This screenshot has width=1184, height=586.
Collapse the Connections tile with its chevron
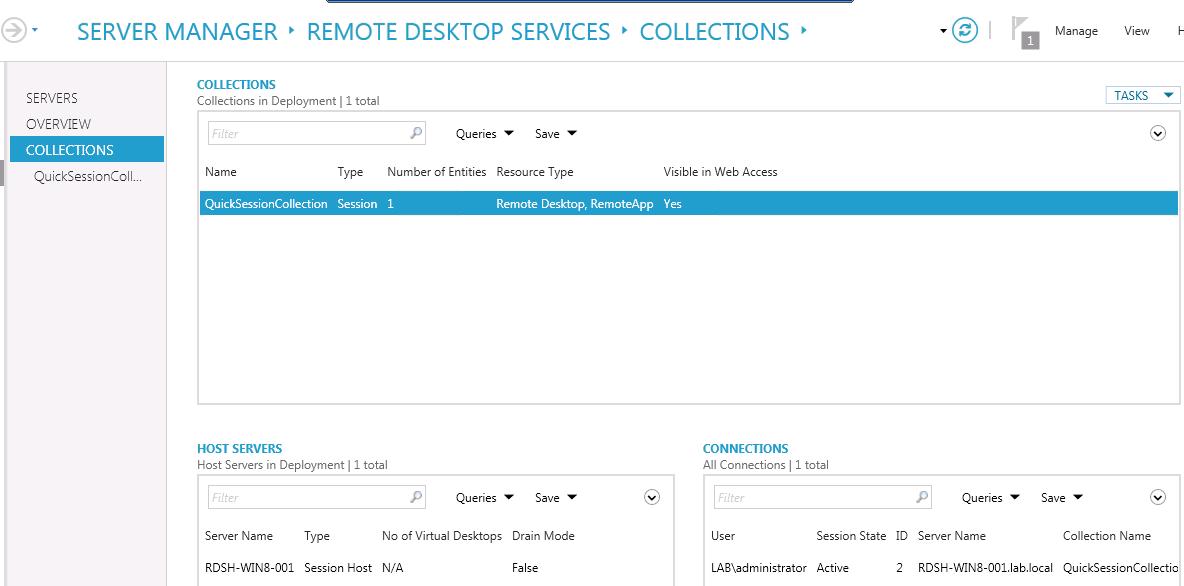(x=1159, y=497)
